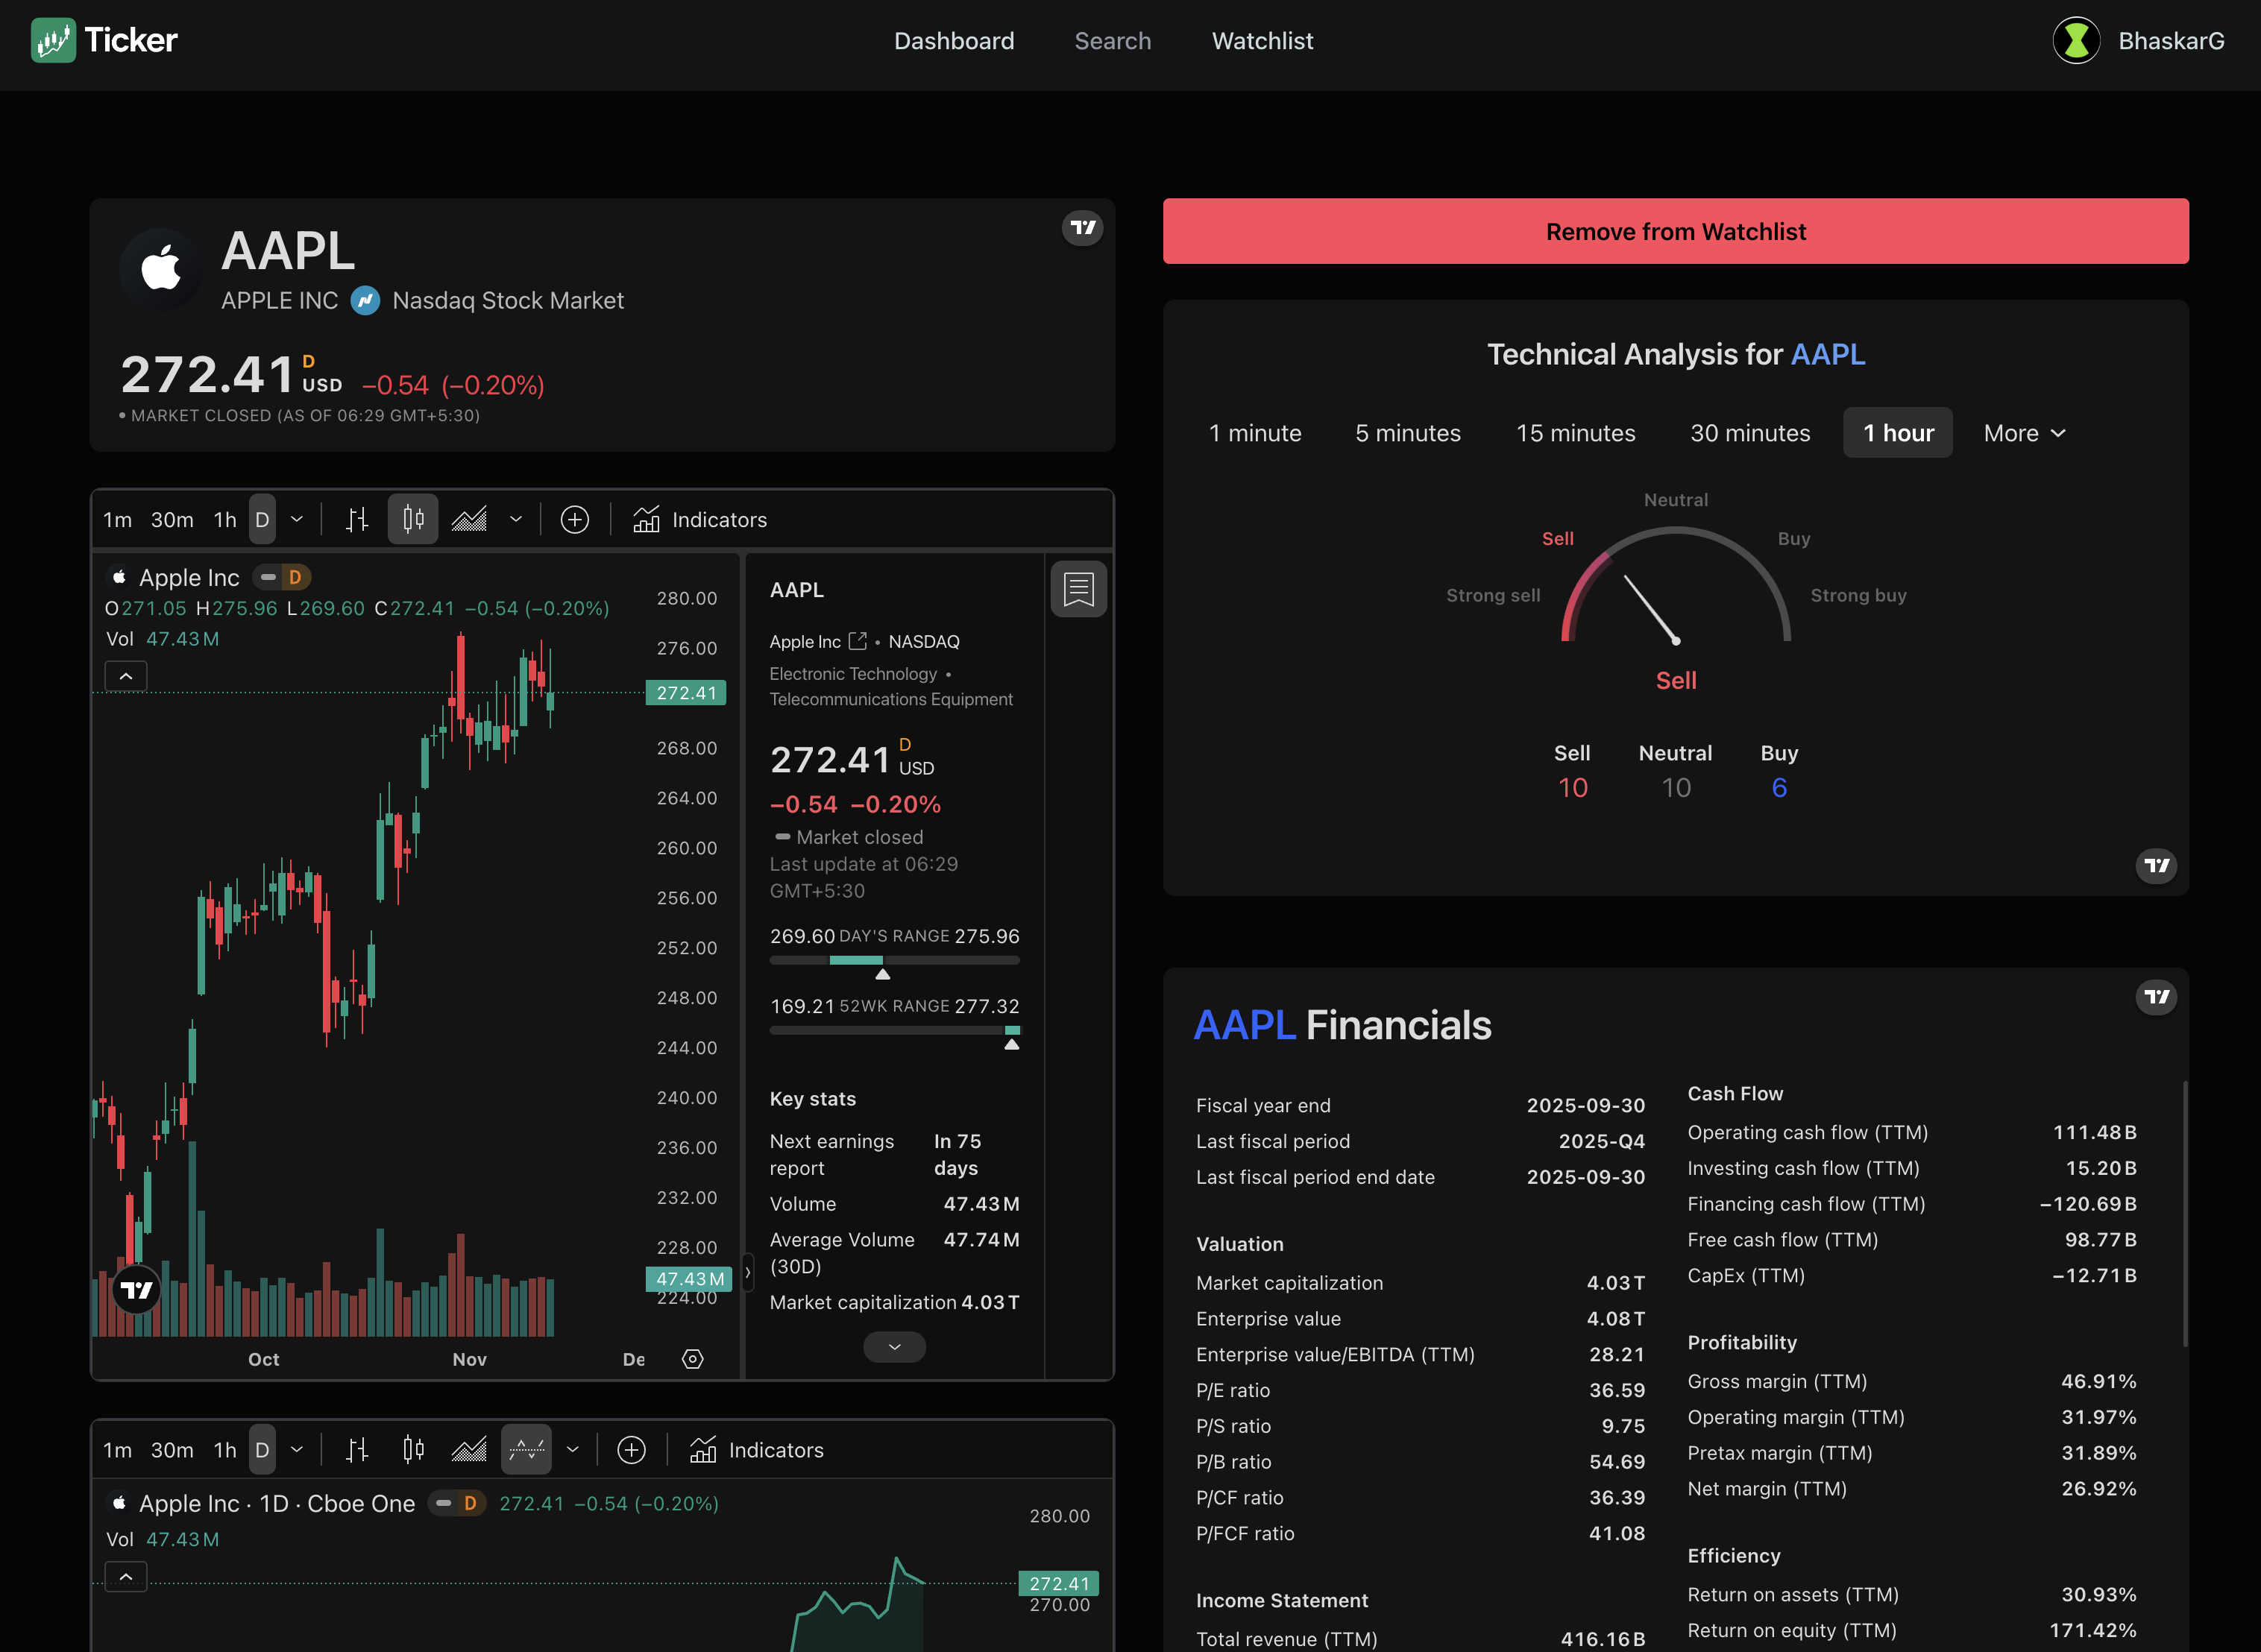Switch upper chart to 1m interval
Screen dimensions: 2261x1652
click(117, 520)
